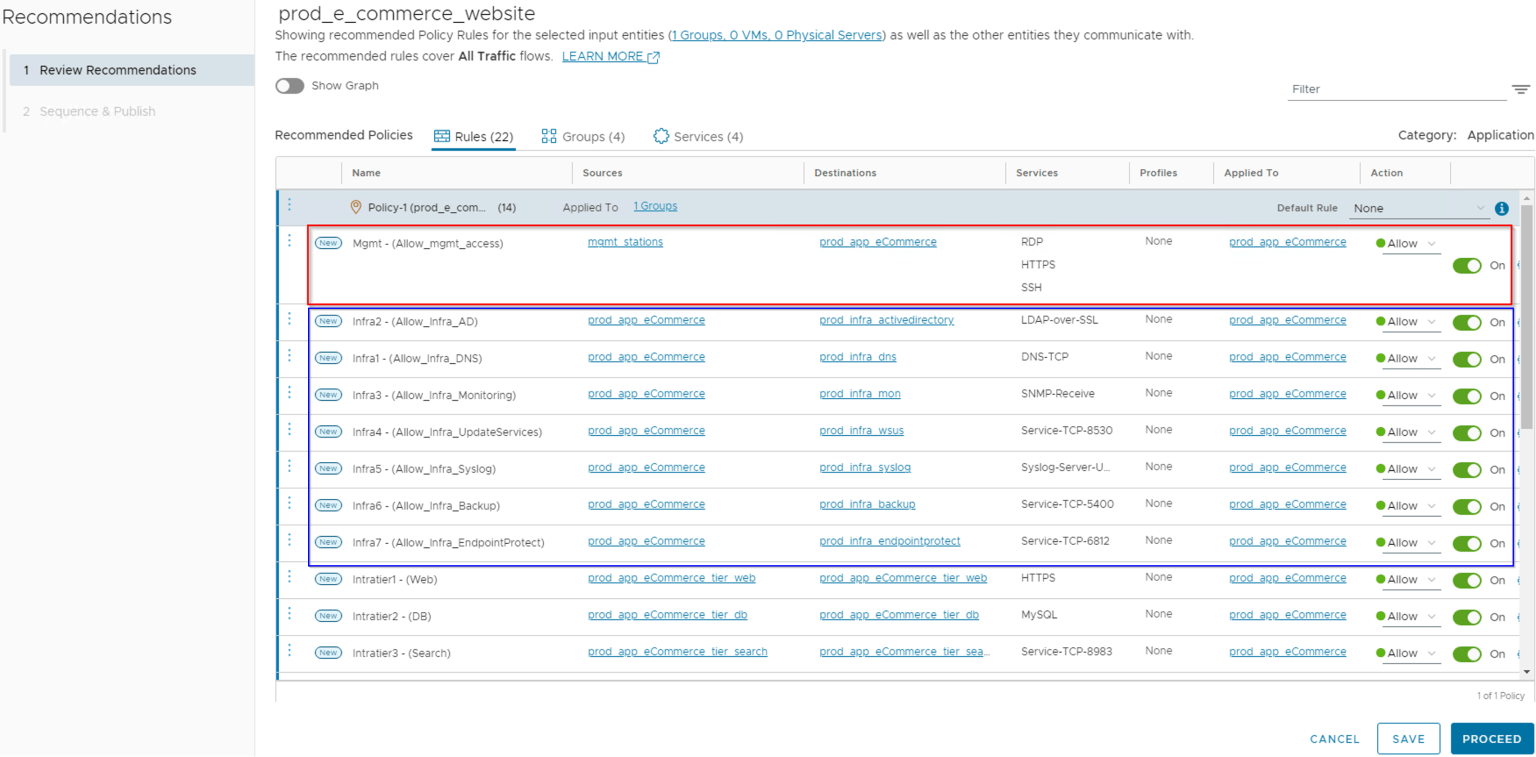This screenshot has width=1536, height=757.
Task: Disable the Infra2 Allow_Infra_AD rule
Action: pos(1466,321)
